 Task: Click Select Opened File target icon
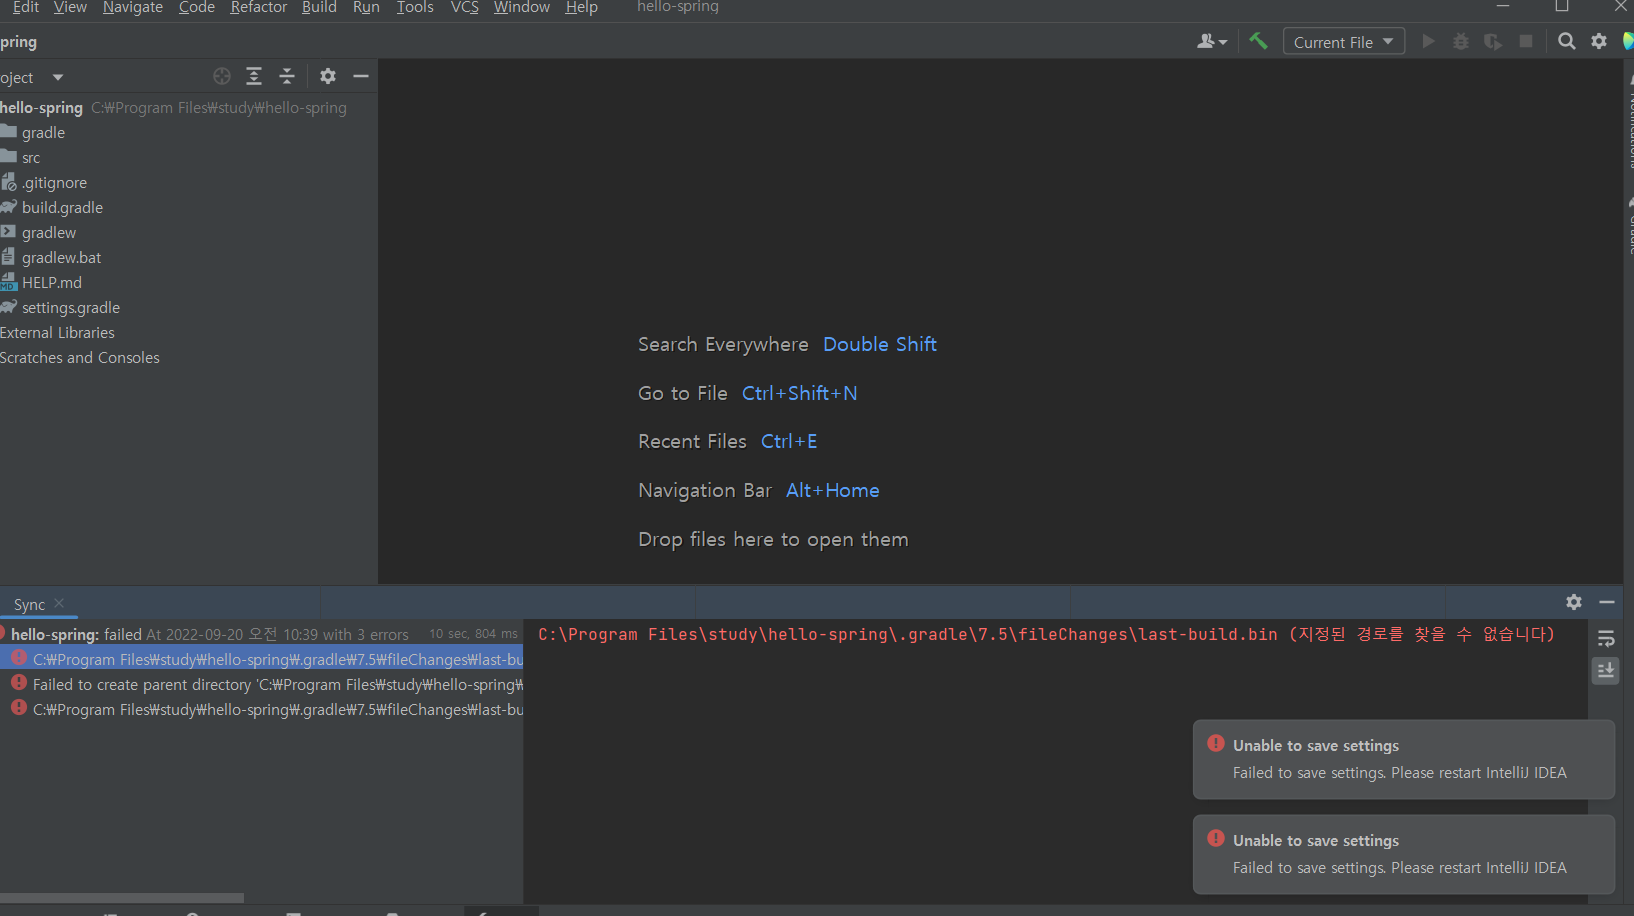(222, 76)
